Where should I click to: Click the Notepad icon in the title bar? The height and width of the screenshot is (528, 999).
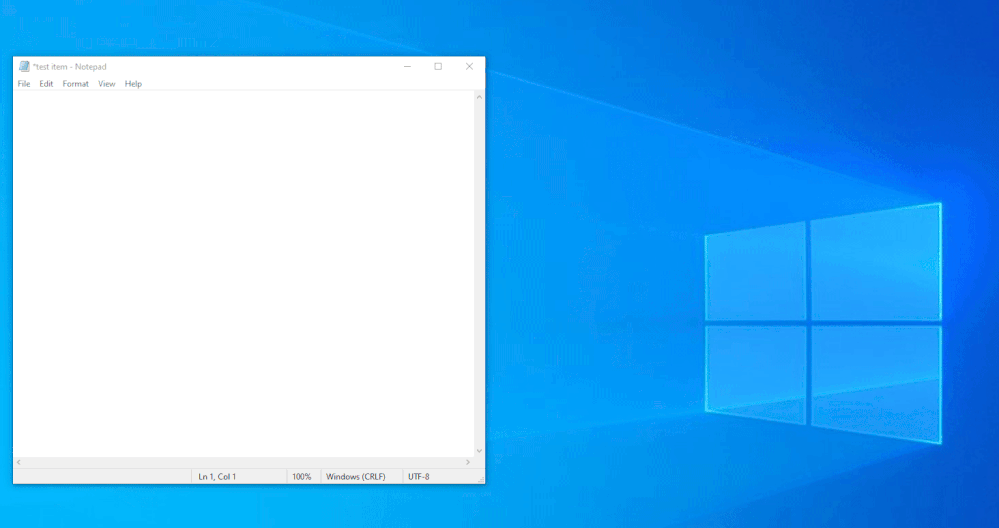tap(24, 67)
